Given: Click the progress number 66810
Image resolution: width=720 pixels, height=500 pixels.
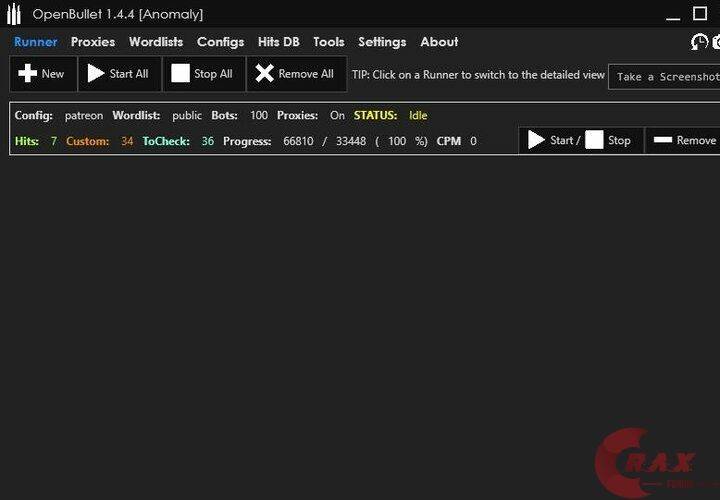Looking at the screenshot, I should tap(298, 141).
